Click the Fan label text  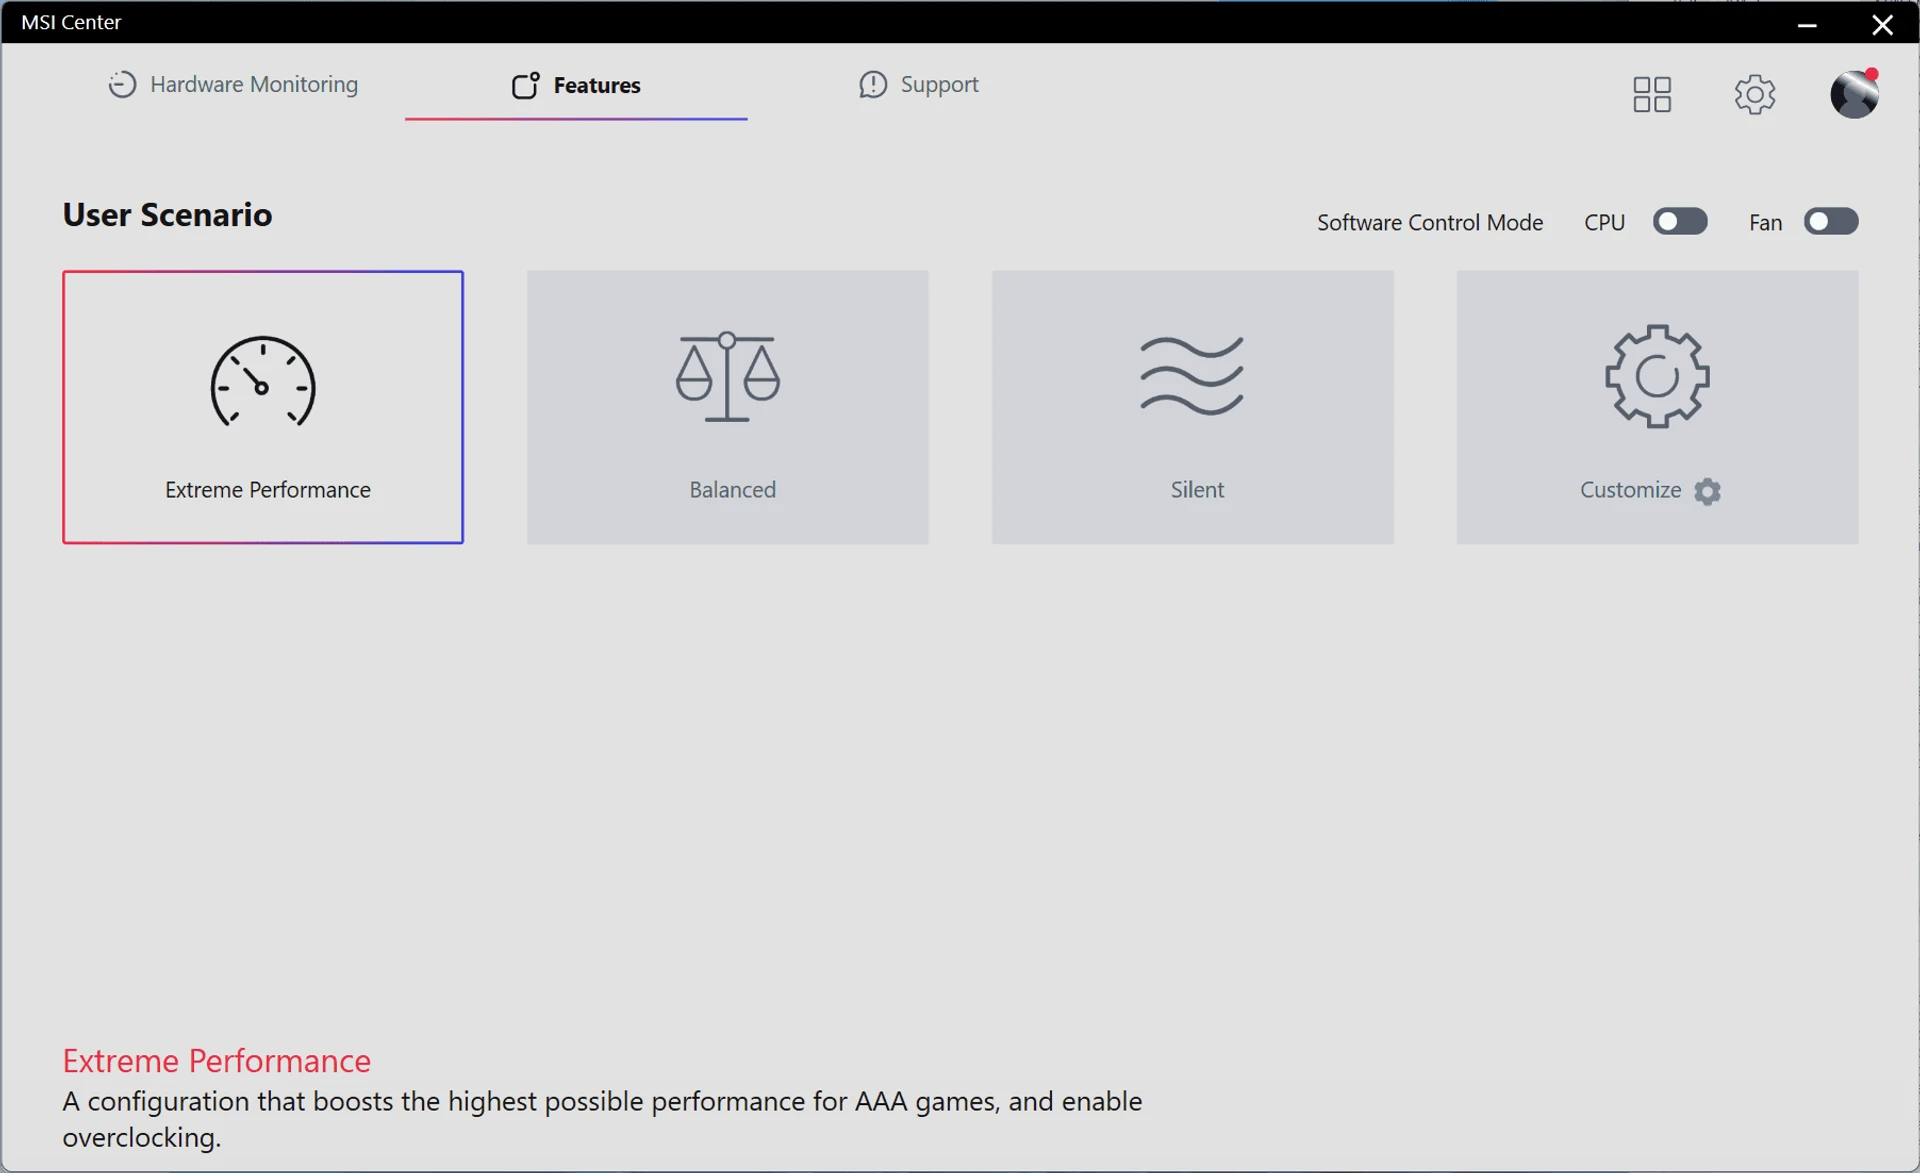(1765, 222)
